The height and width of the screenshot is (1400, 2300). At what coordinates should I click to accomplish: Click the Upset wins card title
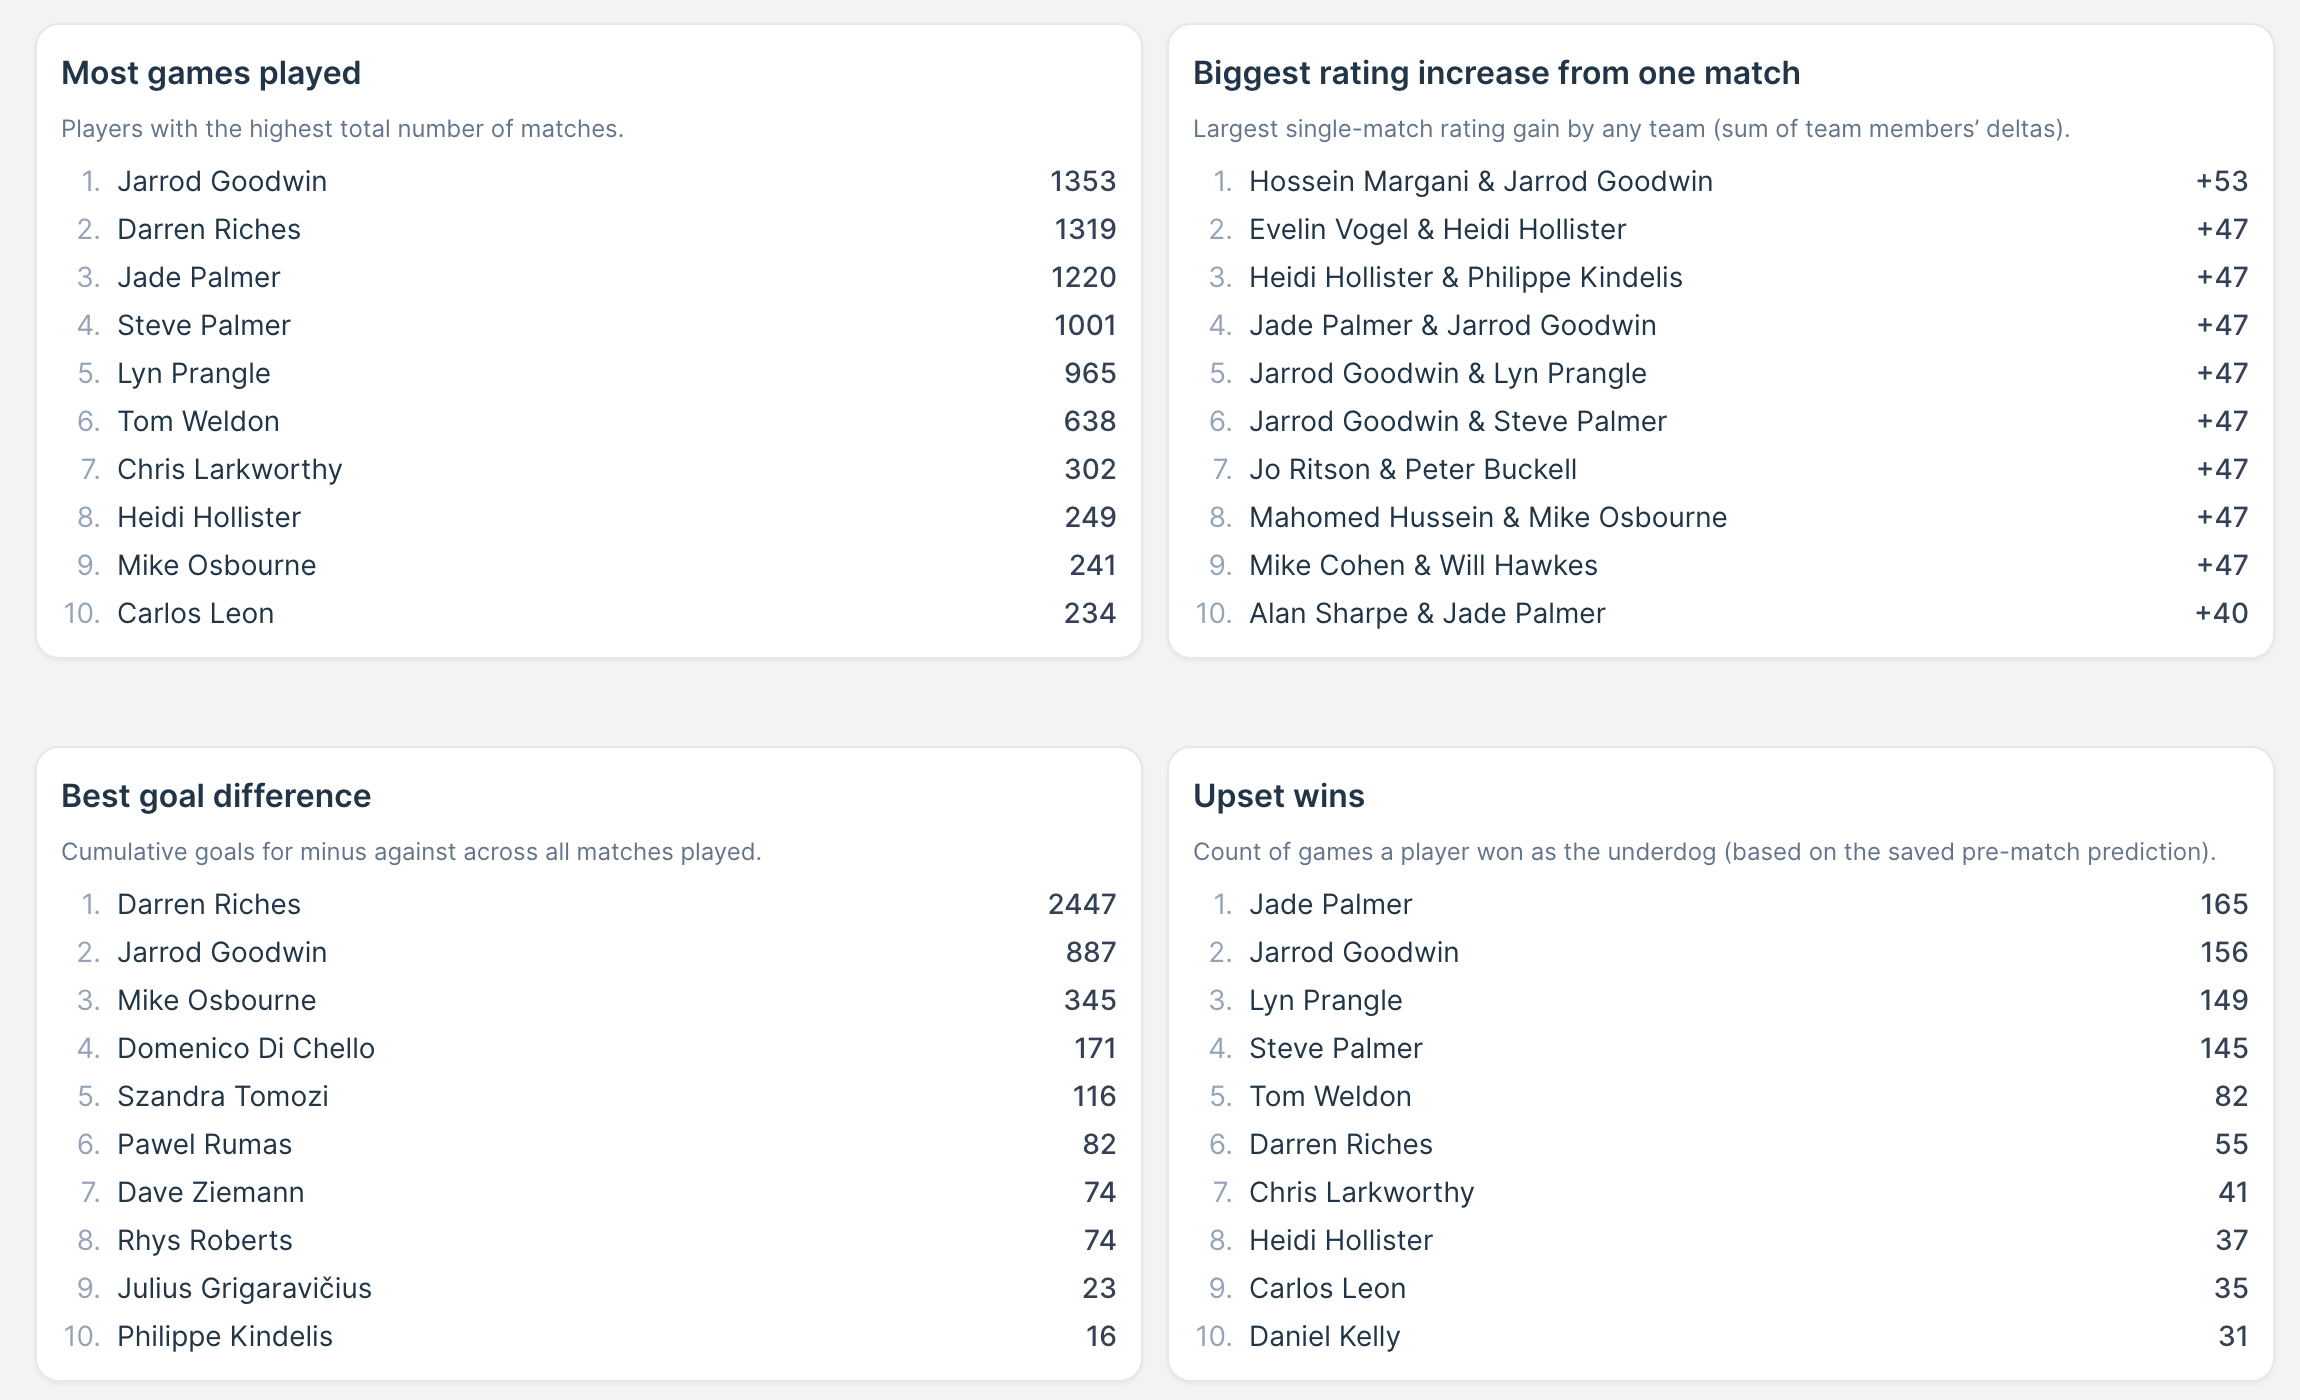pyautogui.click(x=1278, y=796)
